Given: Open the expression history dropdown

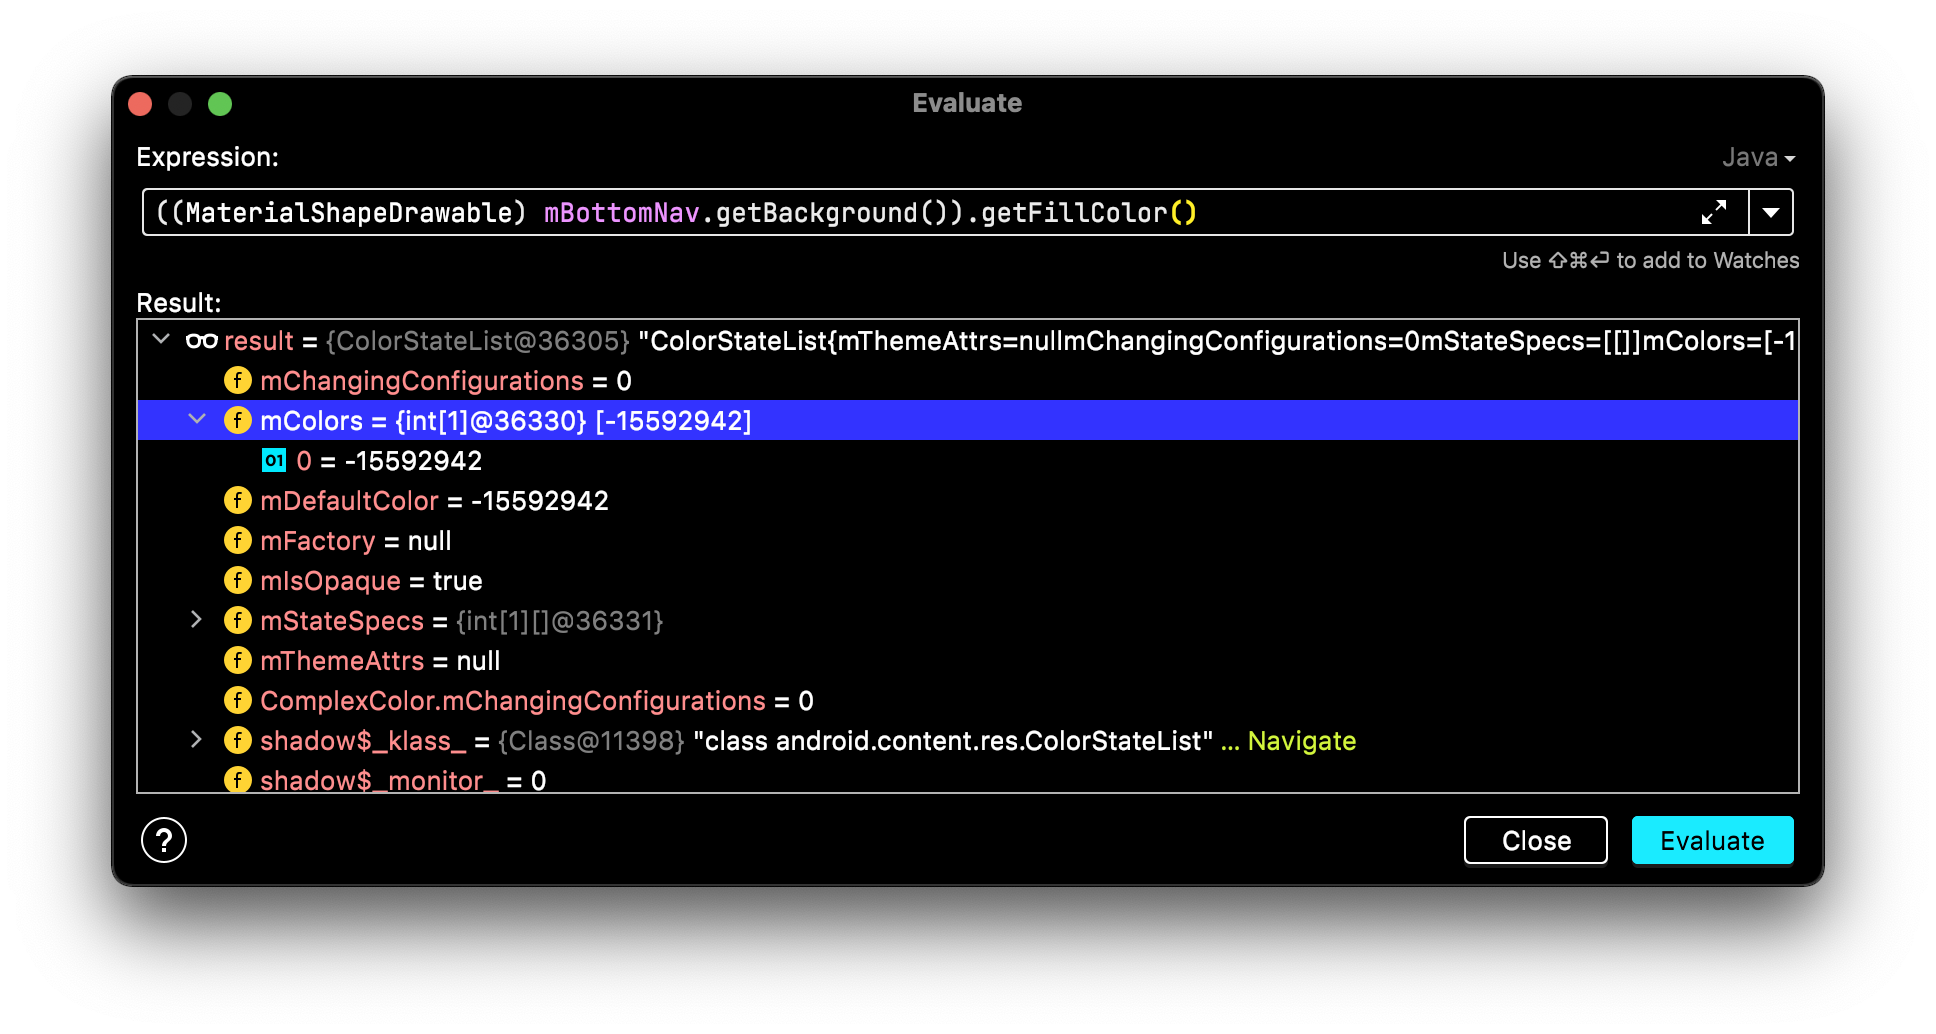Looking at the screenshot, I should (x=1771, y=212).
